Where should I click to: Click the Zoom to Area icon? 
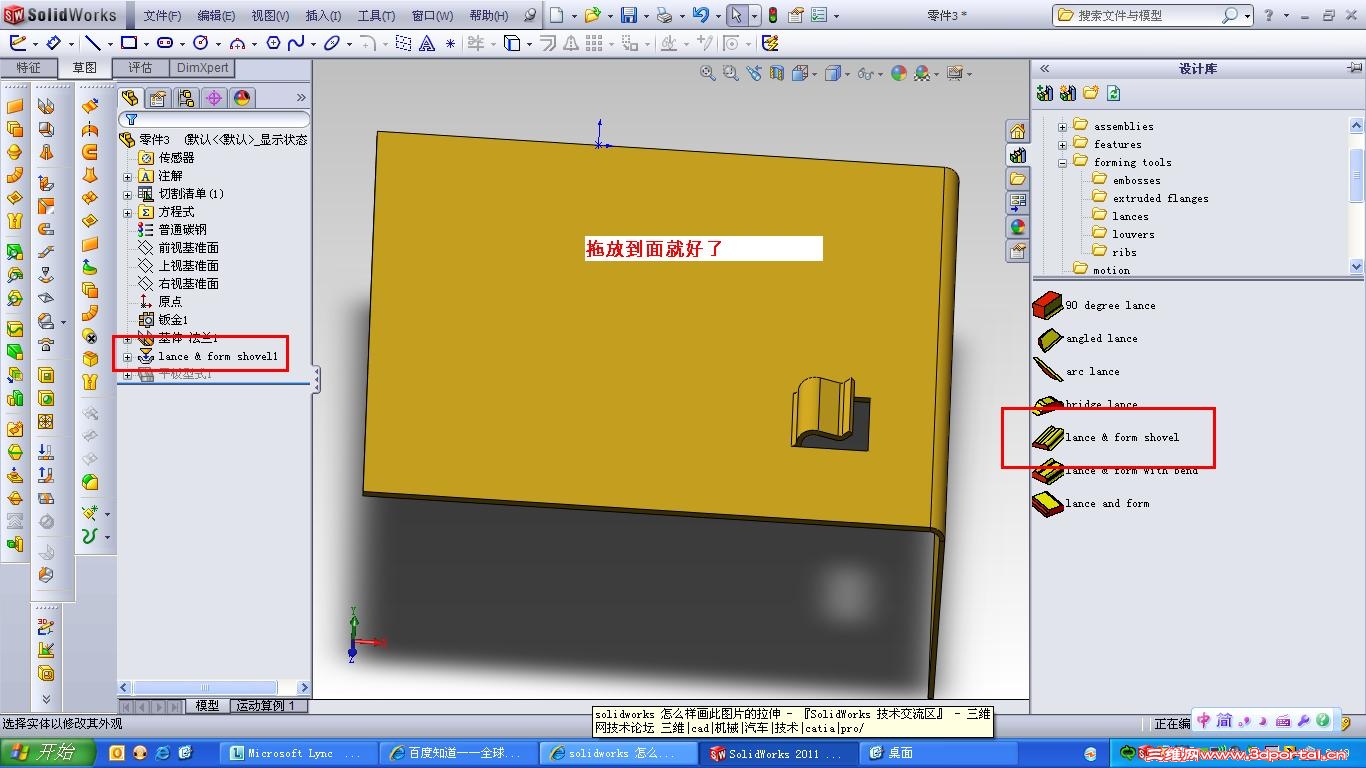(730, 73)
